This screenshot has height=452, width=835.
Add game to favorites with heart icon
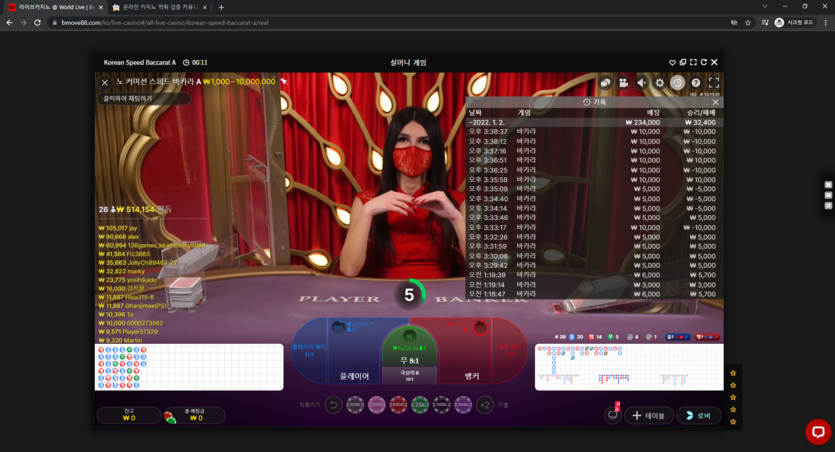[x=672, y=62]
